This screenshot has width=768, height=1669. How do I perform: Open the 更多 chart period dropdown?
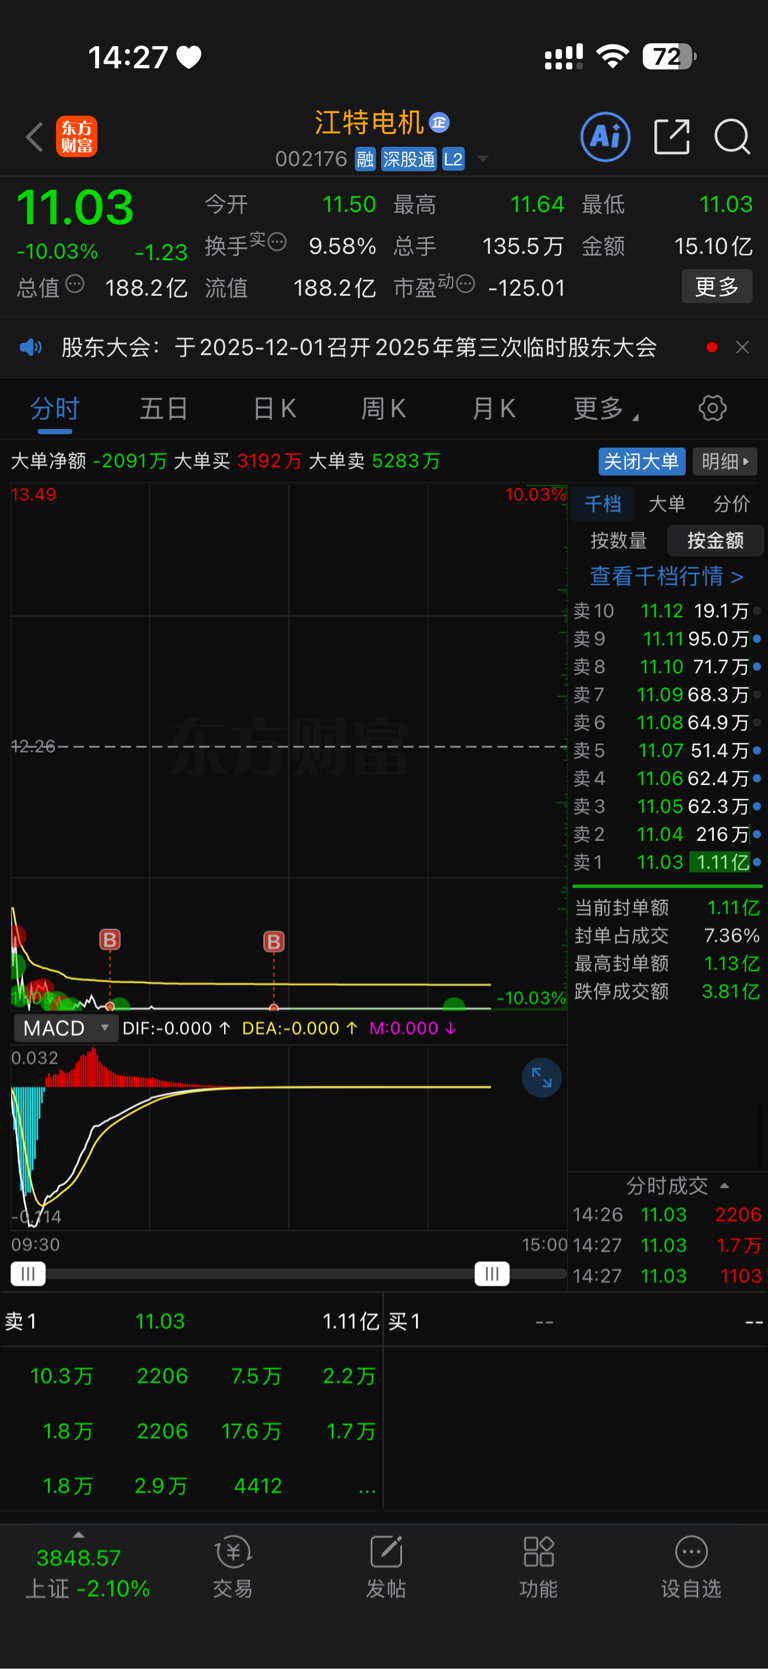click(x=606, y=408)
